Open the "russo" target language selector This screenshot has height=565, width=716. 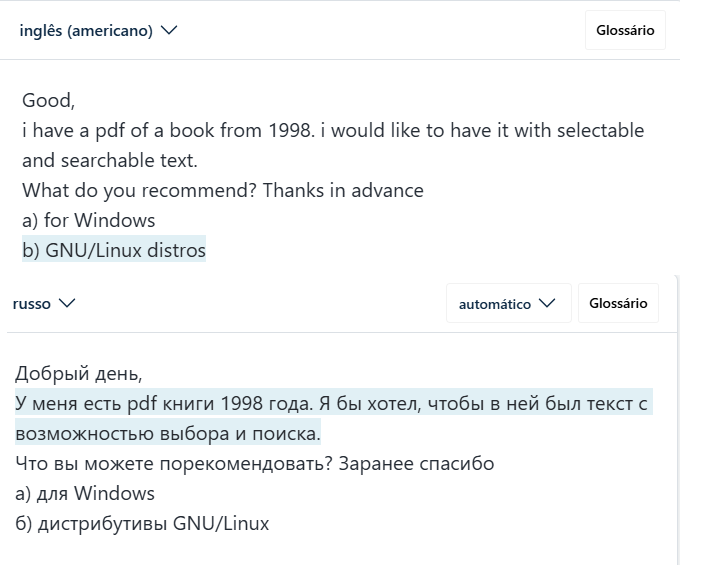point(33,304)
